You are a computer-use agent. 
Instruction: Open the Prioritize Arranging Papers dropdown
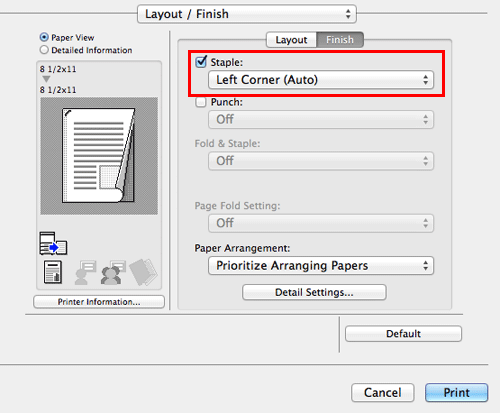pos(321,266)
